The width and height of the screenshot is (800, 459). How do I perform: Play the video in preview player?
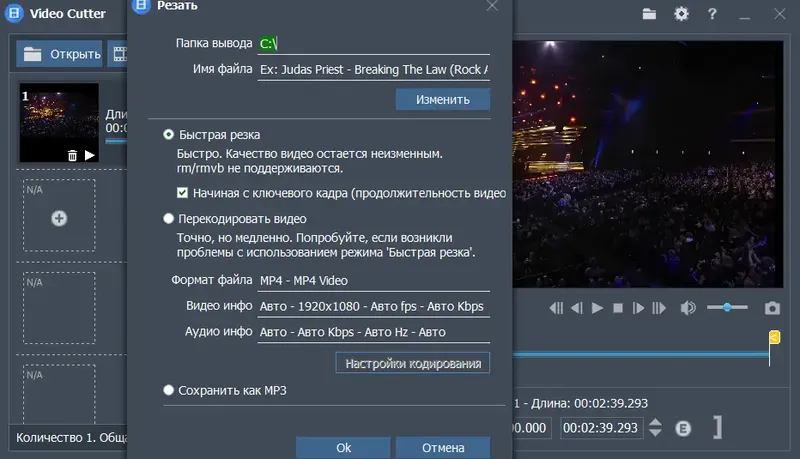597,308
